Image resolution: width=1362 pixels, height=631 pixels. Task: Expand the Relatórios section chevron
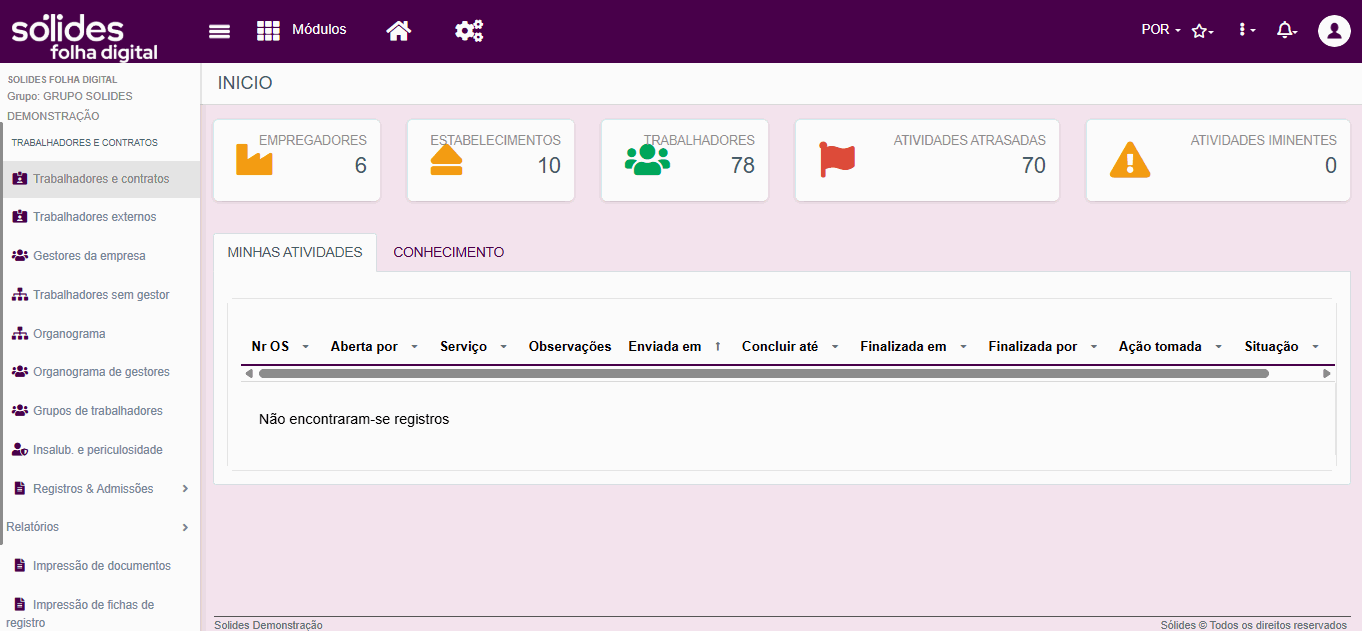(185, 527)
